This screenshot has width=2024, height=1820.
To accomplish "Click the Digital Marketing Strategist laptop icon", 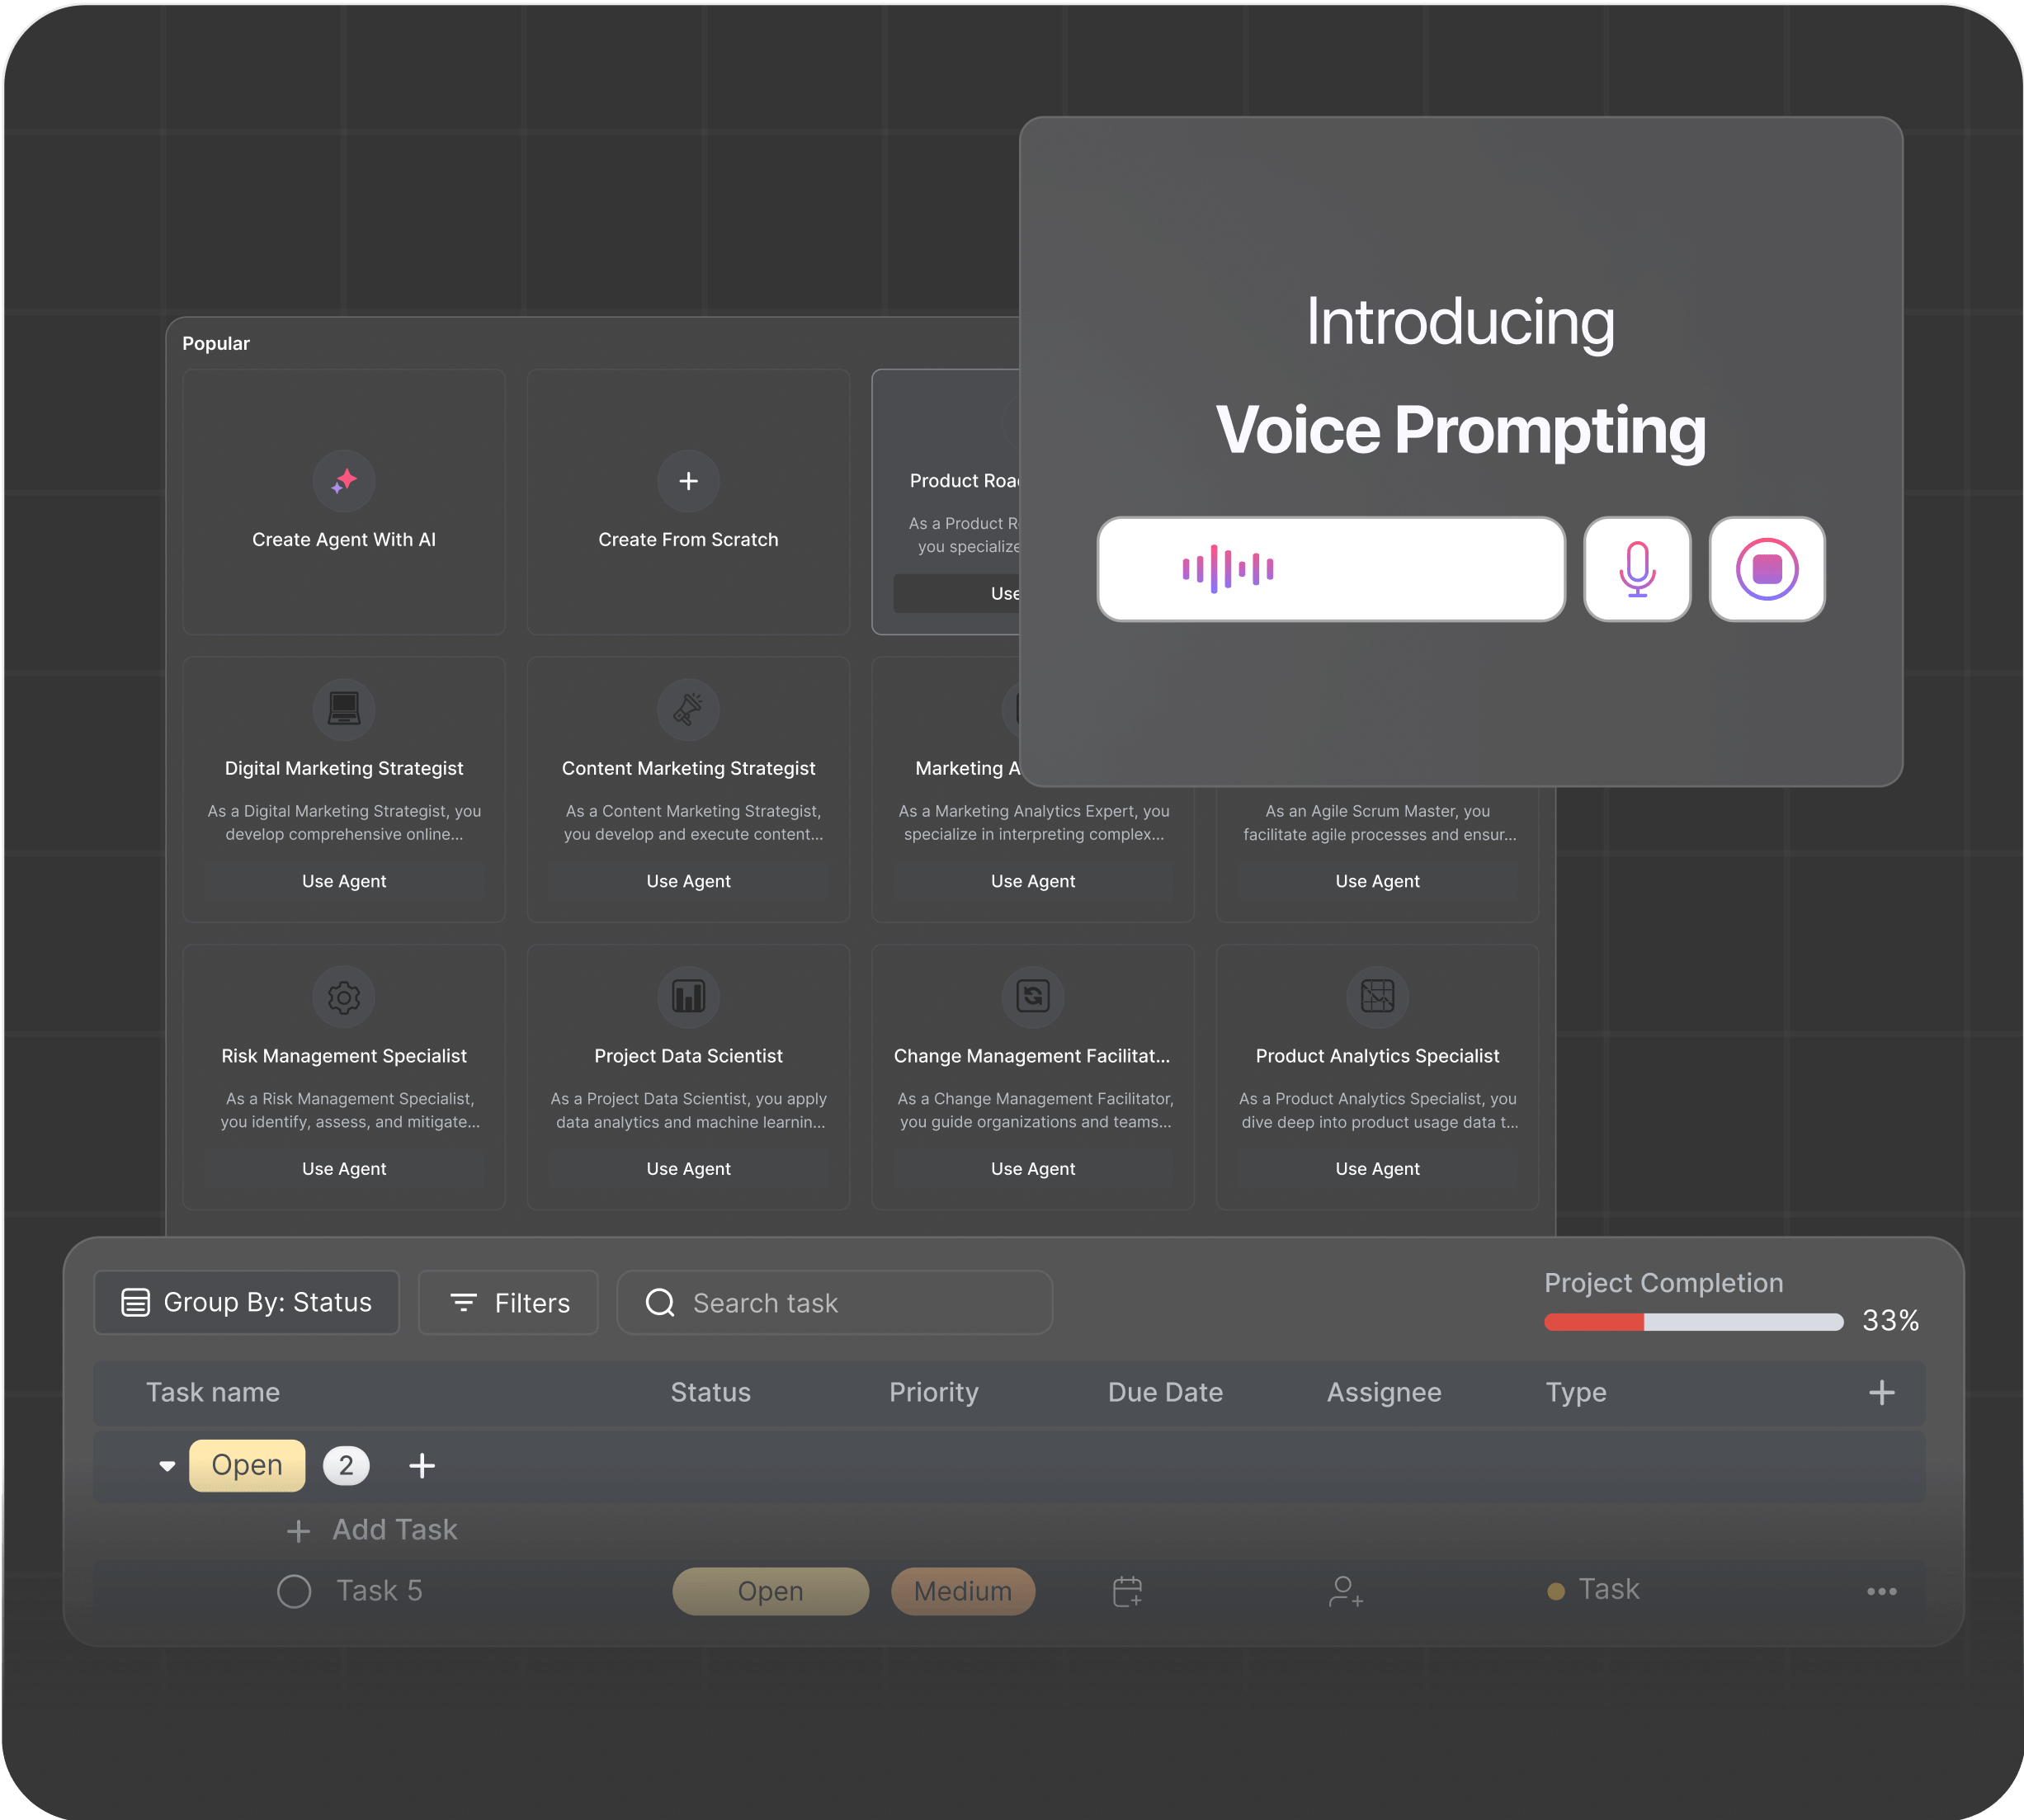I will 344,709.
